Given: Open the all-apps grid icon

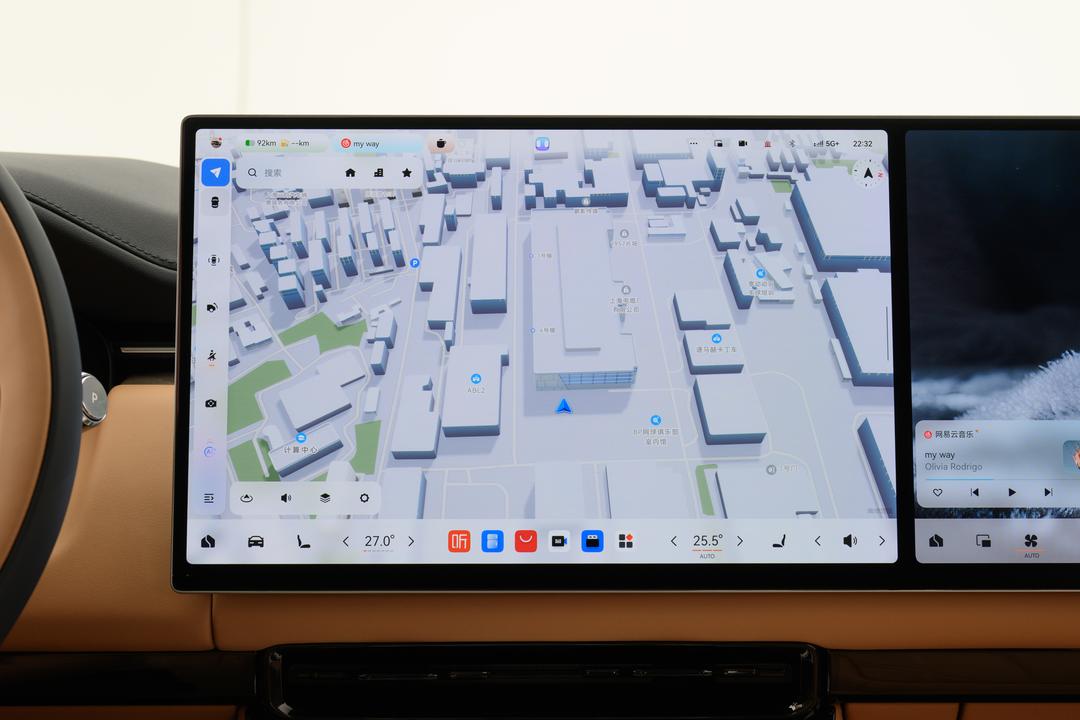Looking at the screenshot, I should tap(625, 542).
